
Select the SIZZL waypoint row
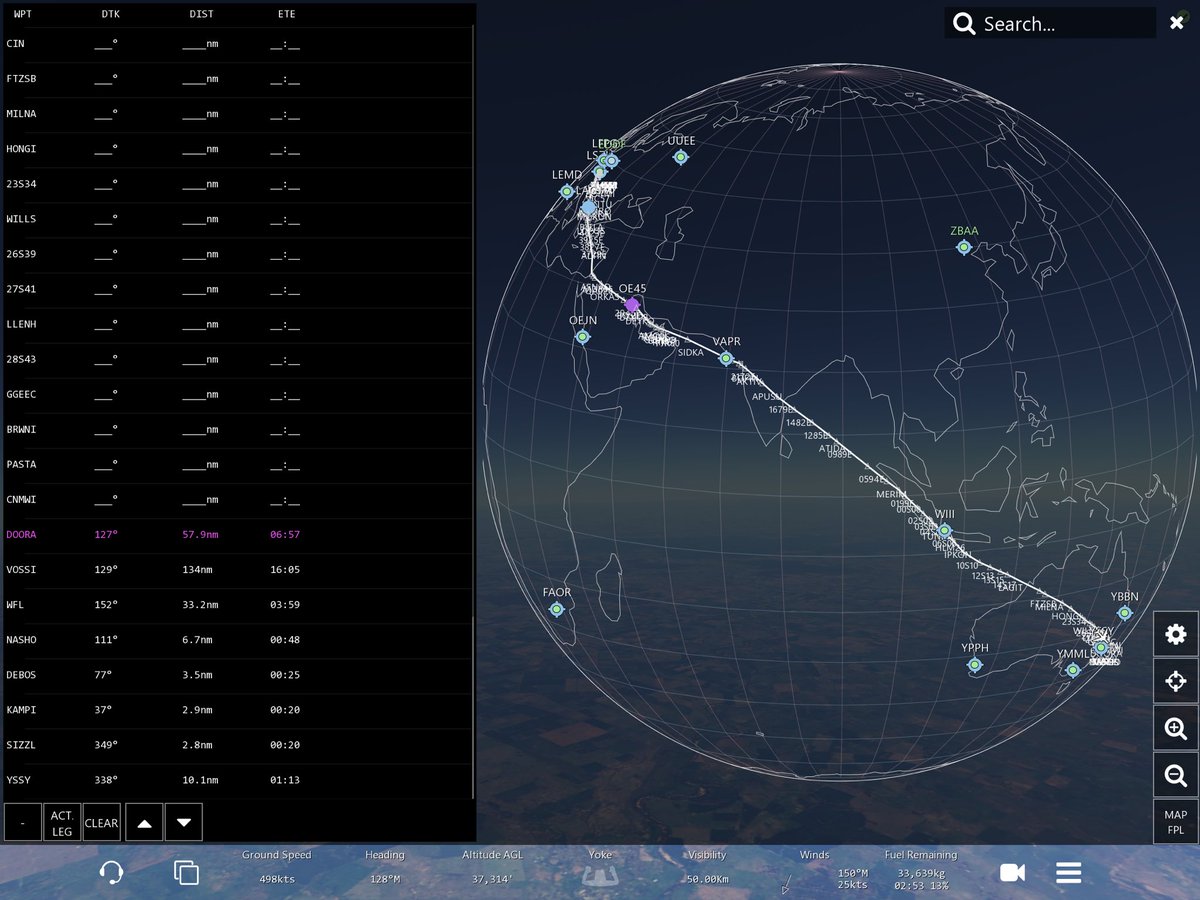pyautogui.click(x=236, y=745)
